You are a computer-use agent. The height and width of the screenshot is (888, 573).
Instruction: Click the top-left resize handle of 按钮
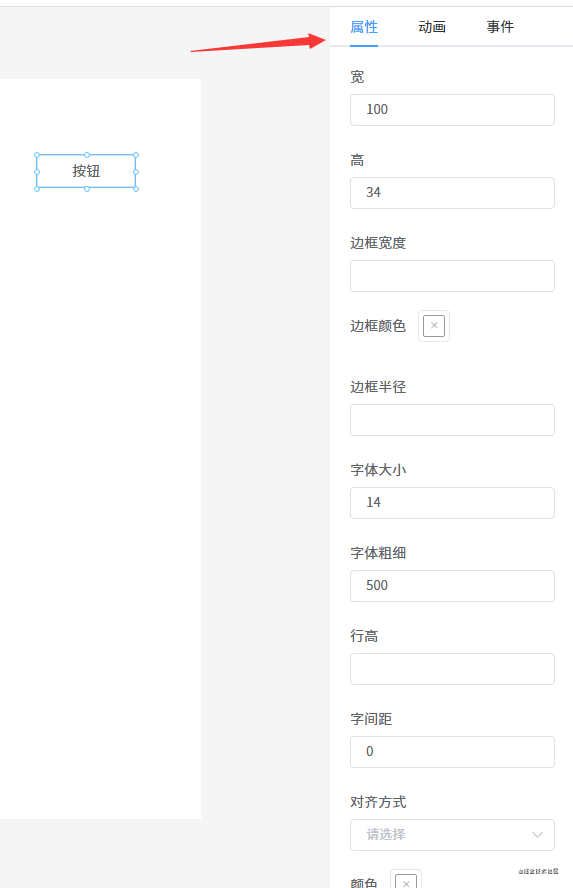tap(37, 155)
